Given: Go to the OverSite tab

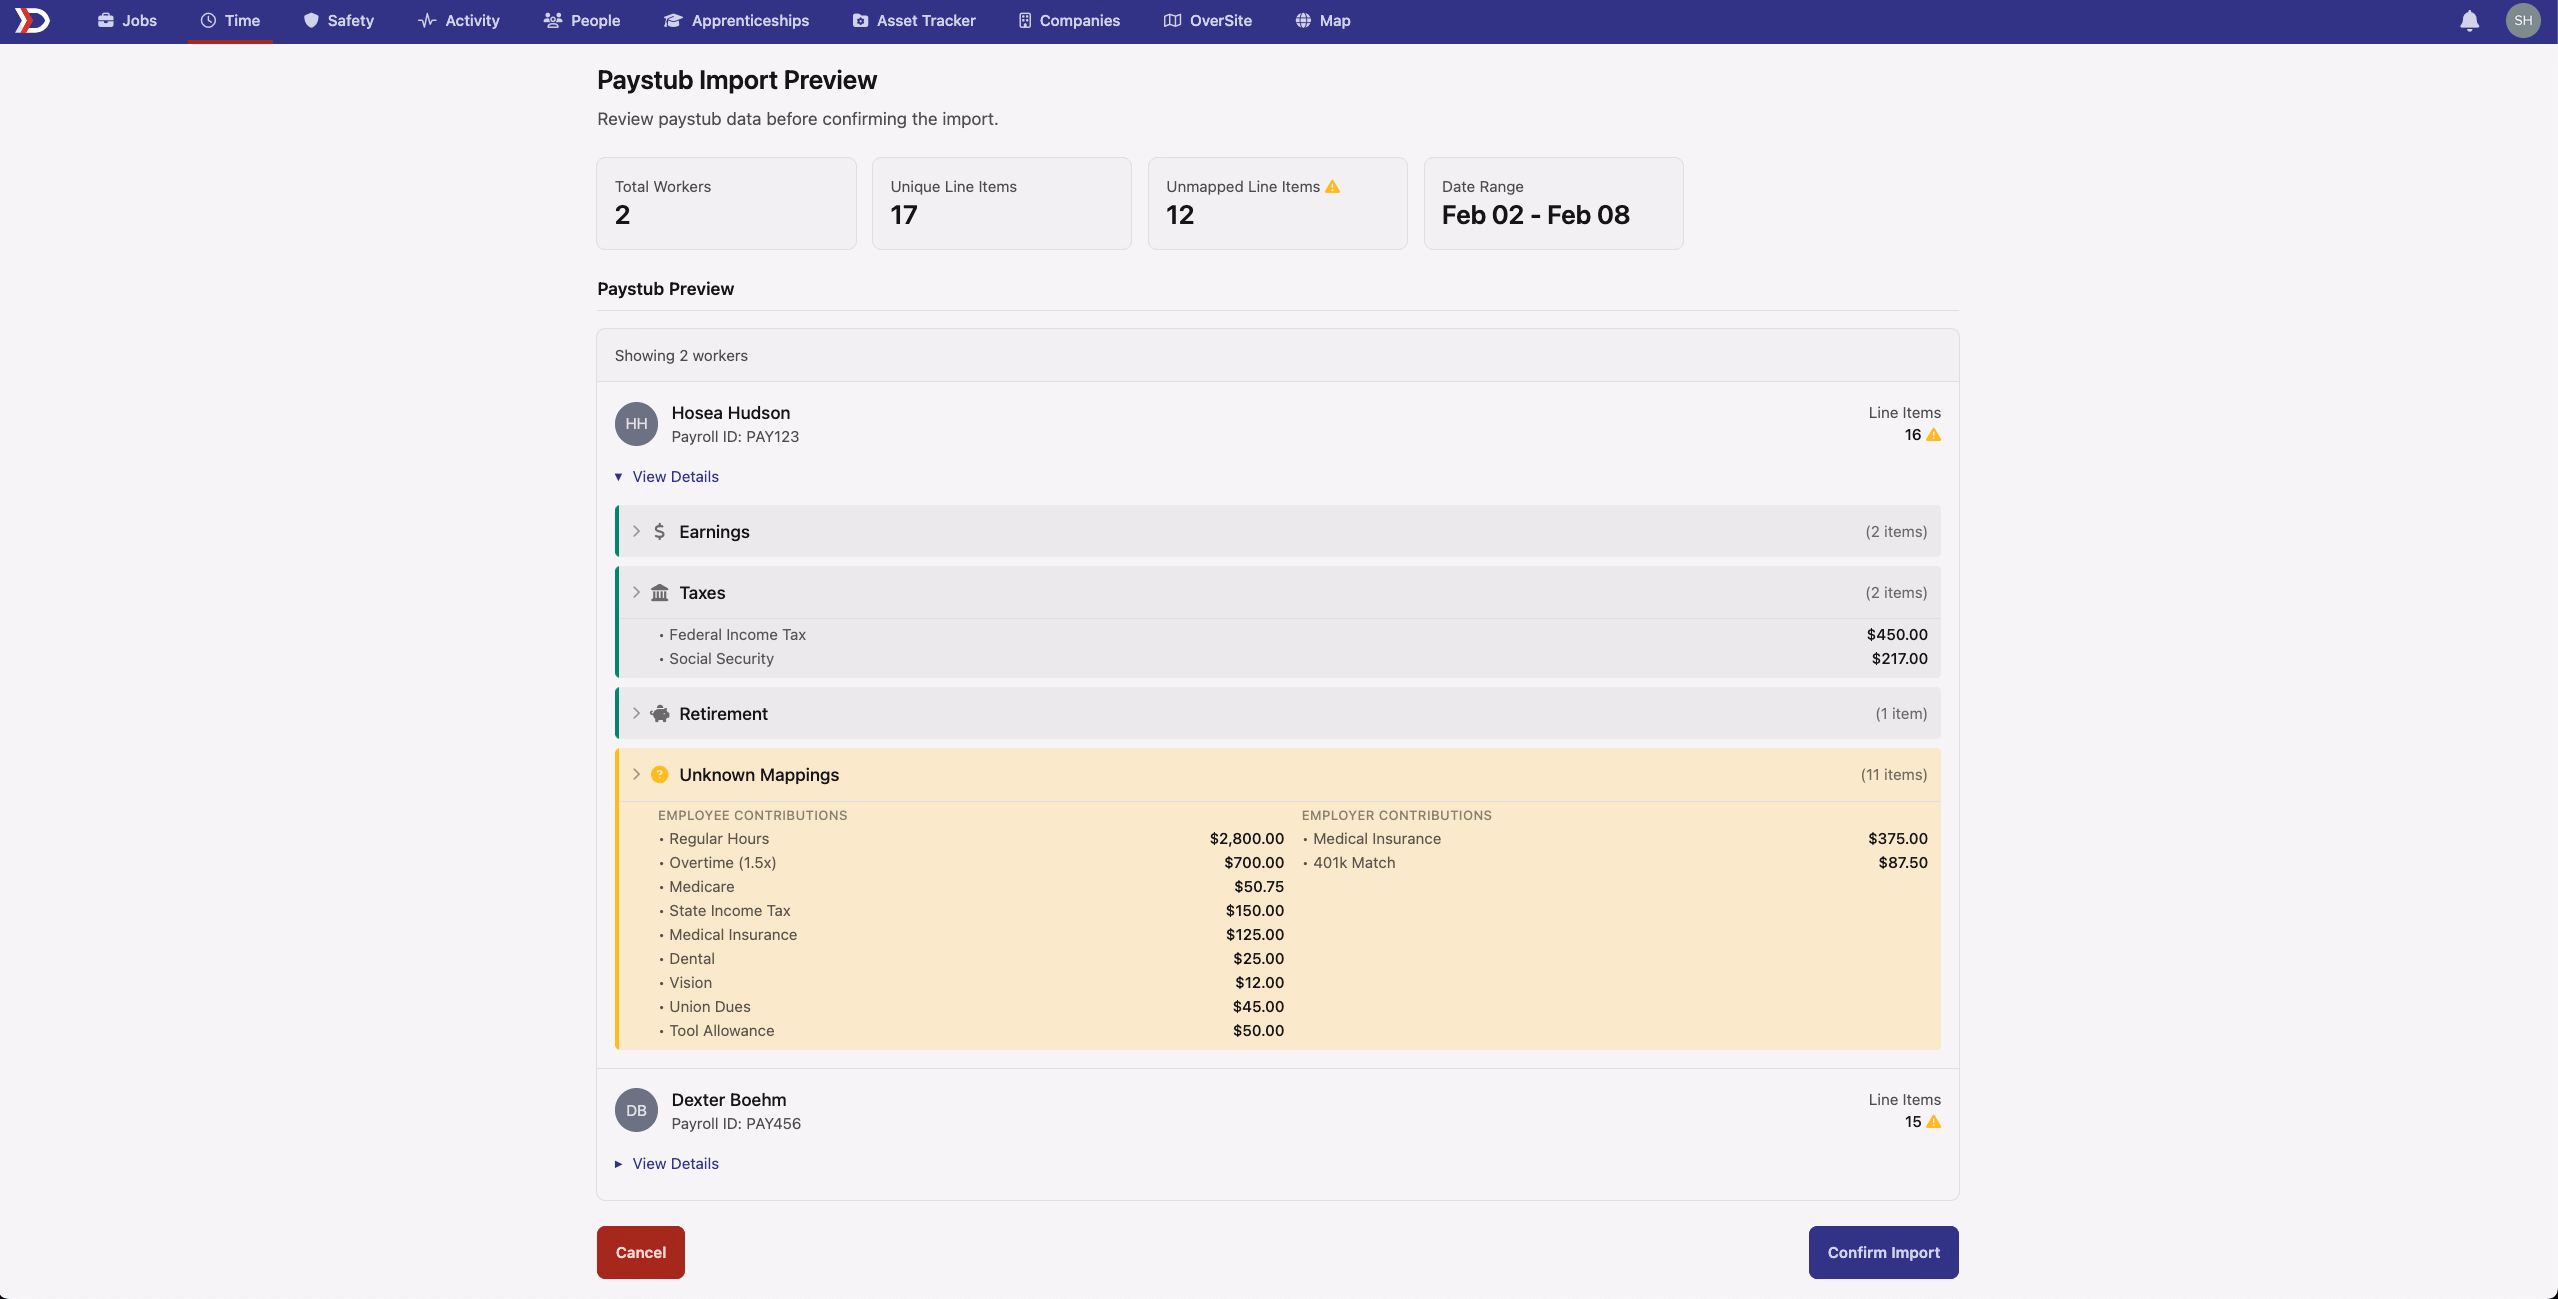Looking at the screenshot, I should (x=1207, y=20).
